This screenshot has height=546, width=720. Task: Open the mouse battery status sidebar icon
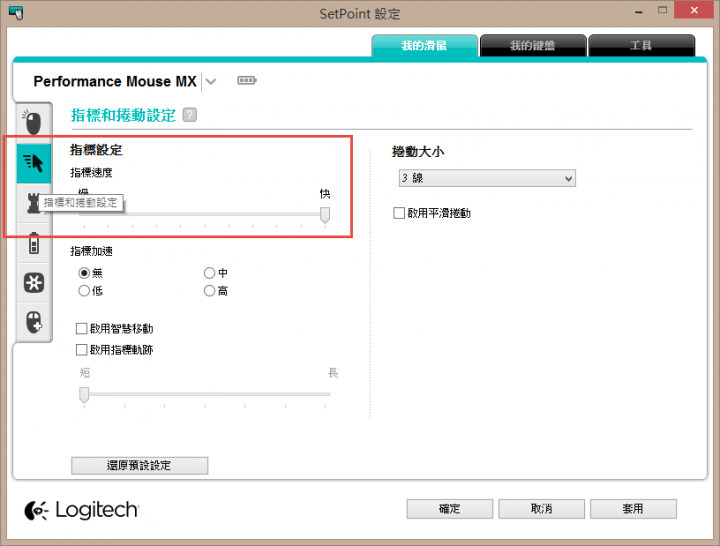click(x=34, y=243)
